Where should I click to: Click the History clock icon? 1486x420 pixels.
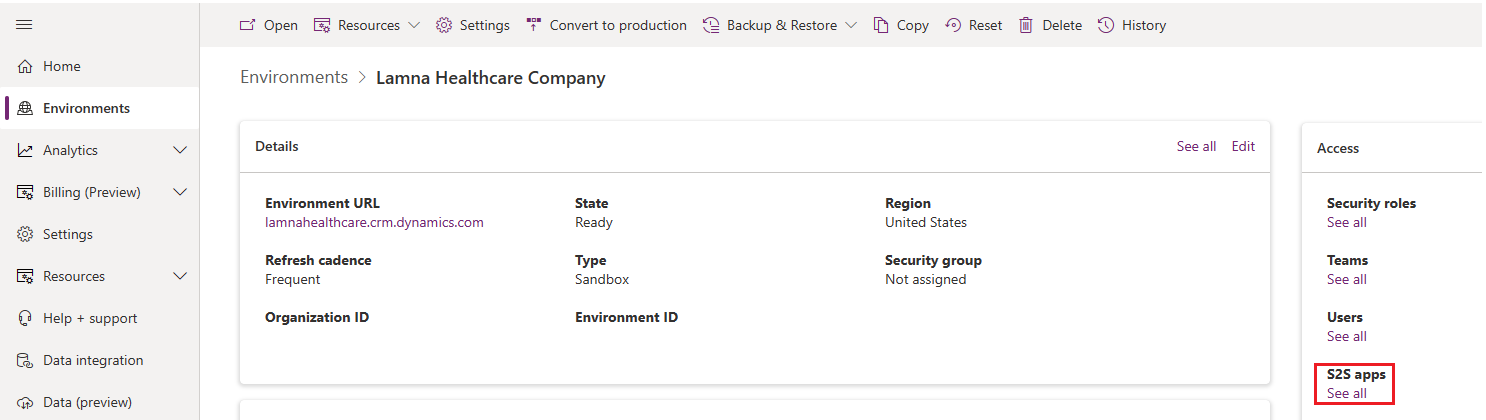pyautogui.click(x=1106, y=25)
